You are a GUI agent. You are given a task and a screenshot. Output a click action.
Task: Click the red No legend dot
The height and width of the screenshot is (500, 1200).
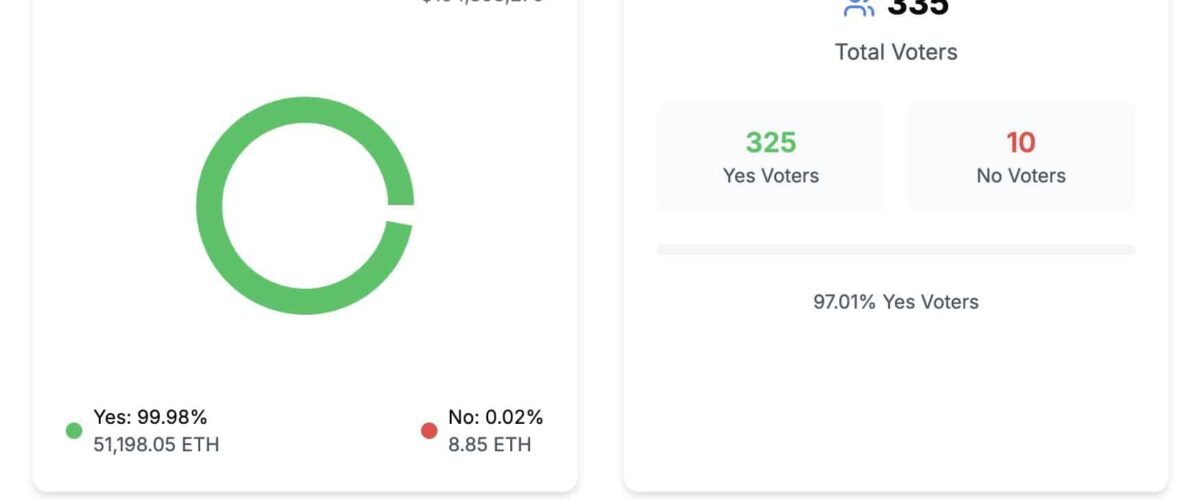pos(429,431)
